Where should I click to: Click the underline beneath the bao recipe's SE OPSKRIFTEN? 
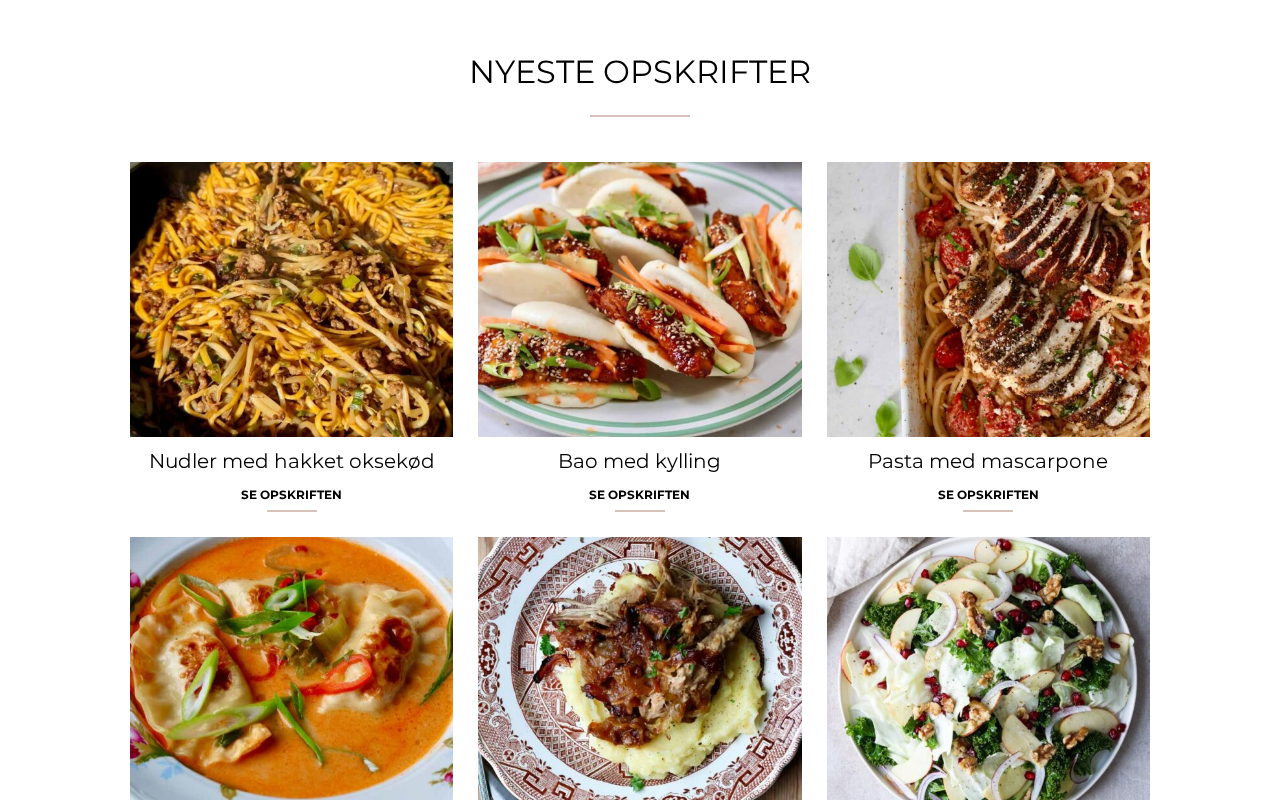640,511
